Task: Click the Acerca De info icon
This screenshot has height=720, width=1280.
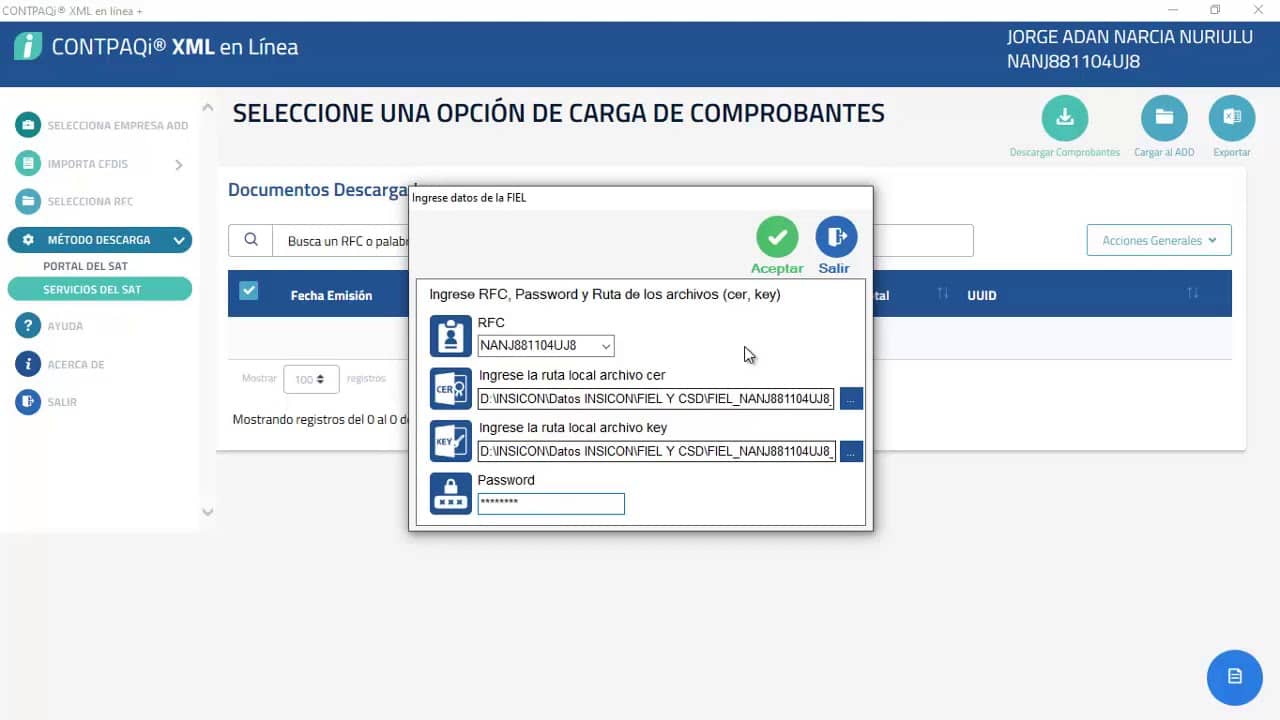Action: tap(28, 364)
